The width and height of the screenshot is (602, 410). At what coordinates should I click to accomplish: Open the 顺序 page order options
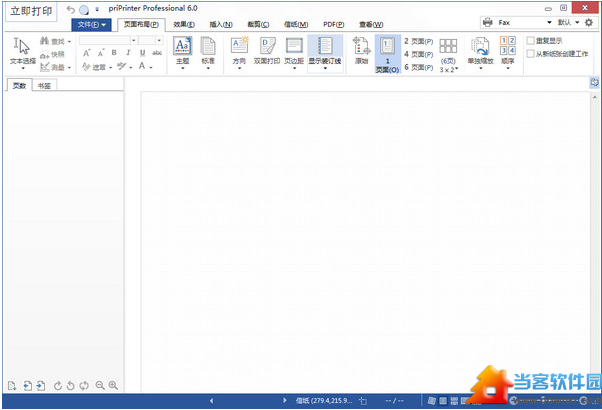(x=508, y=53)
